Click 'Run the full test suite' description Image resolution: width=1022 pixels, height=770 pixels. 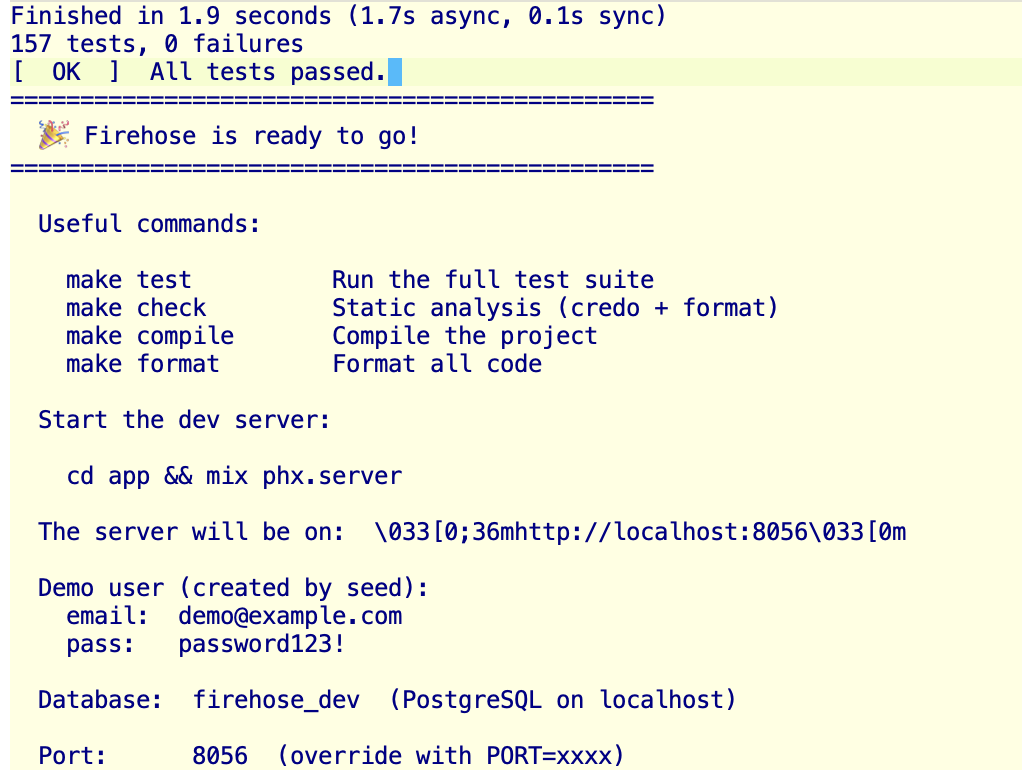[493, 280]
